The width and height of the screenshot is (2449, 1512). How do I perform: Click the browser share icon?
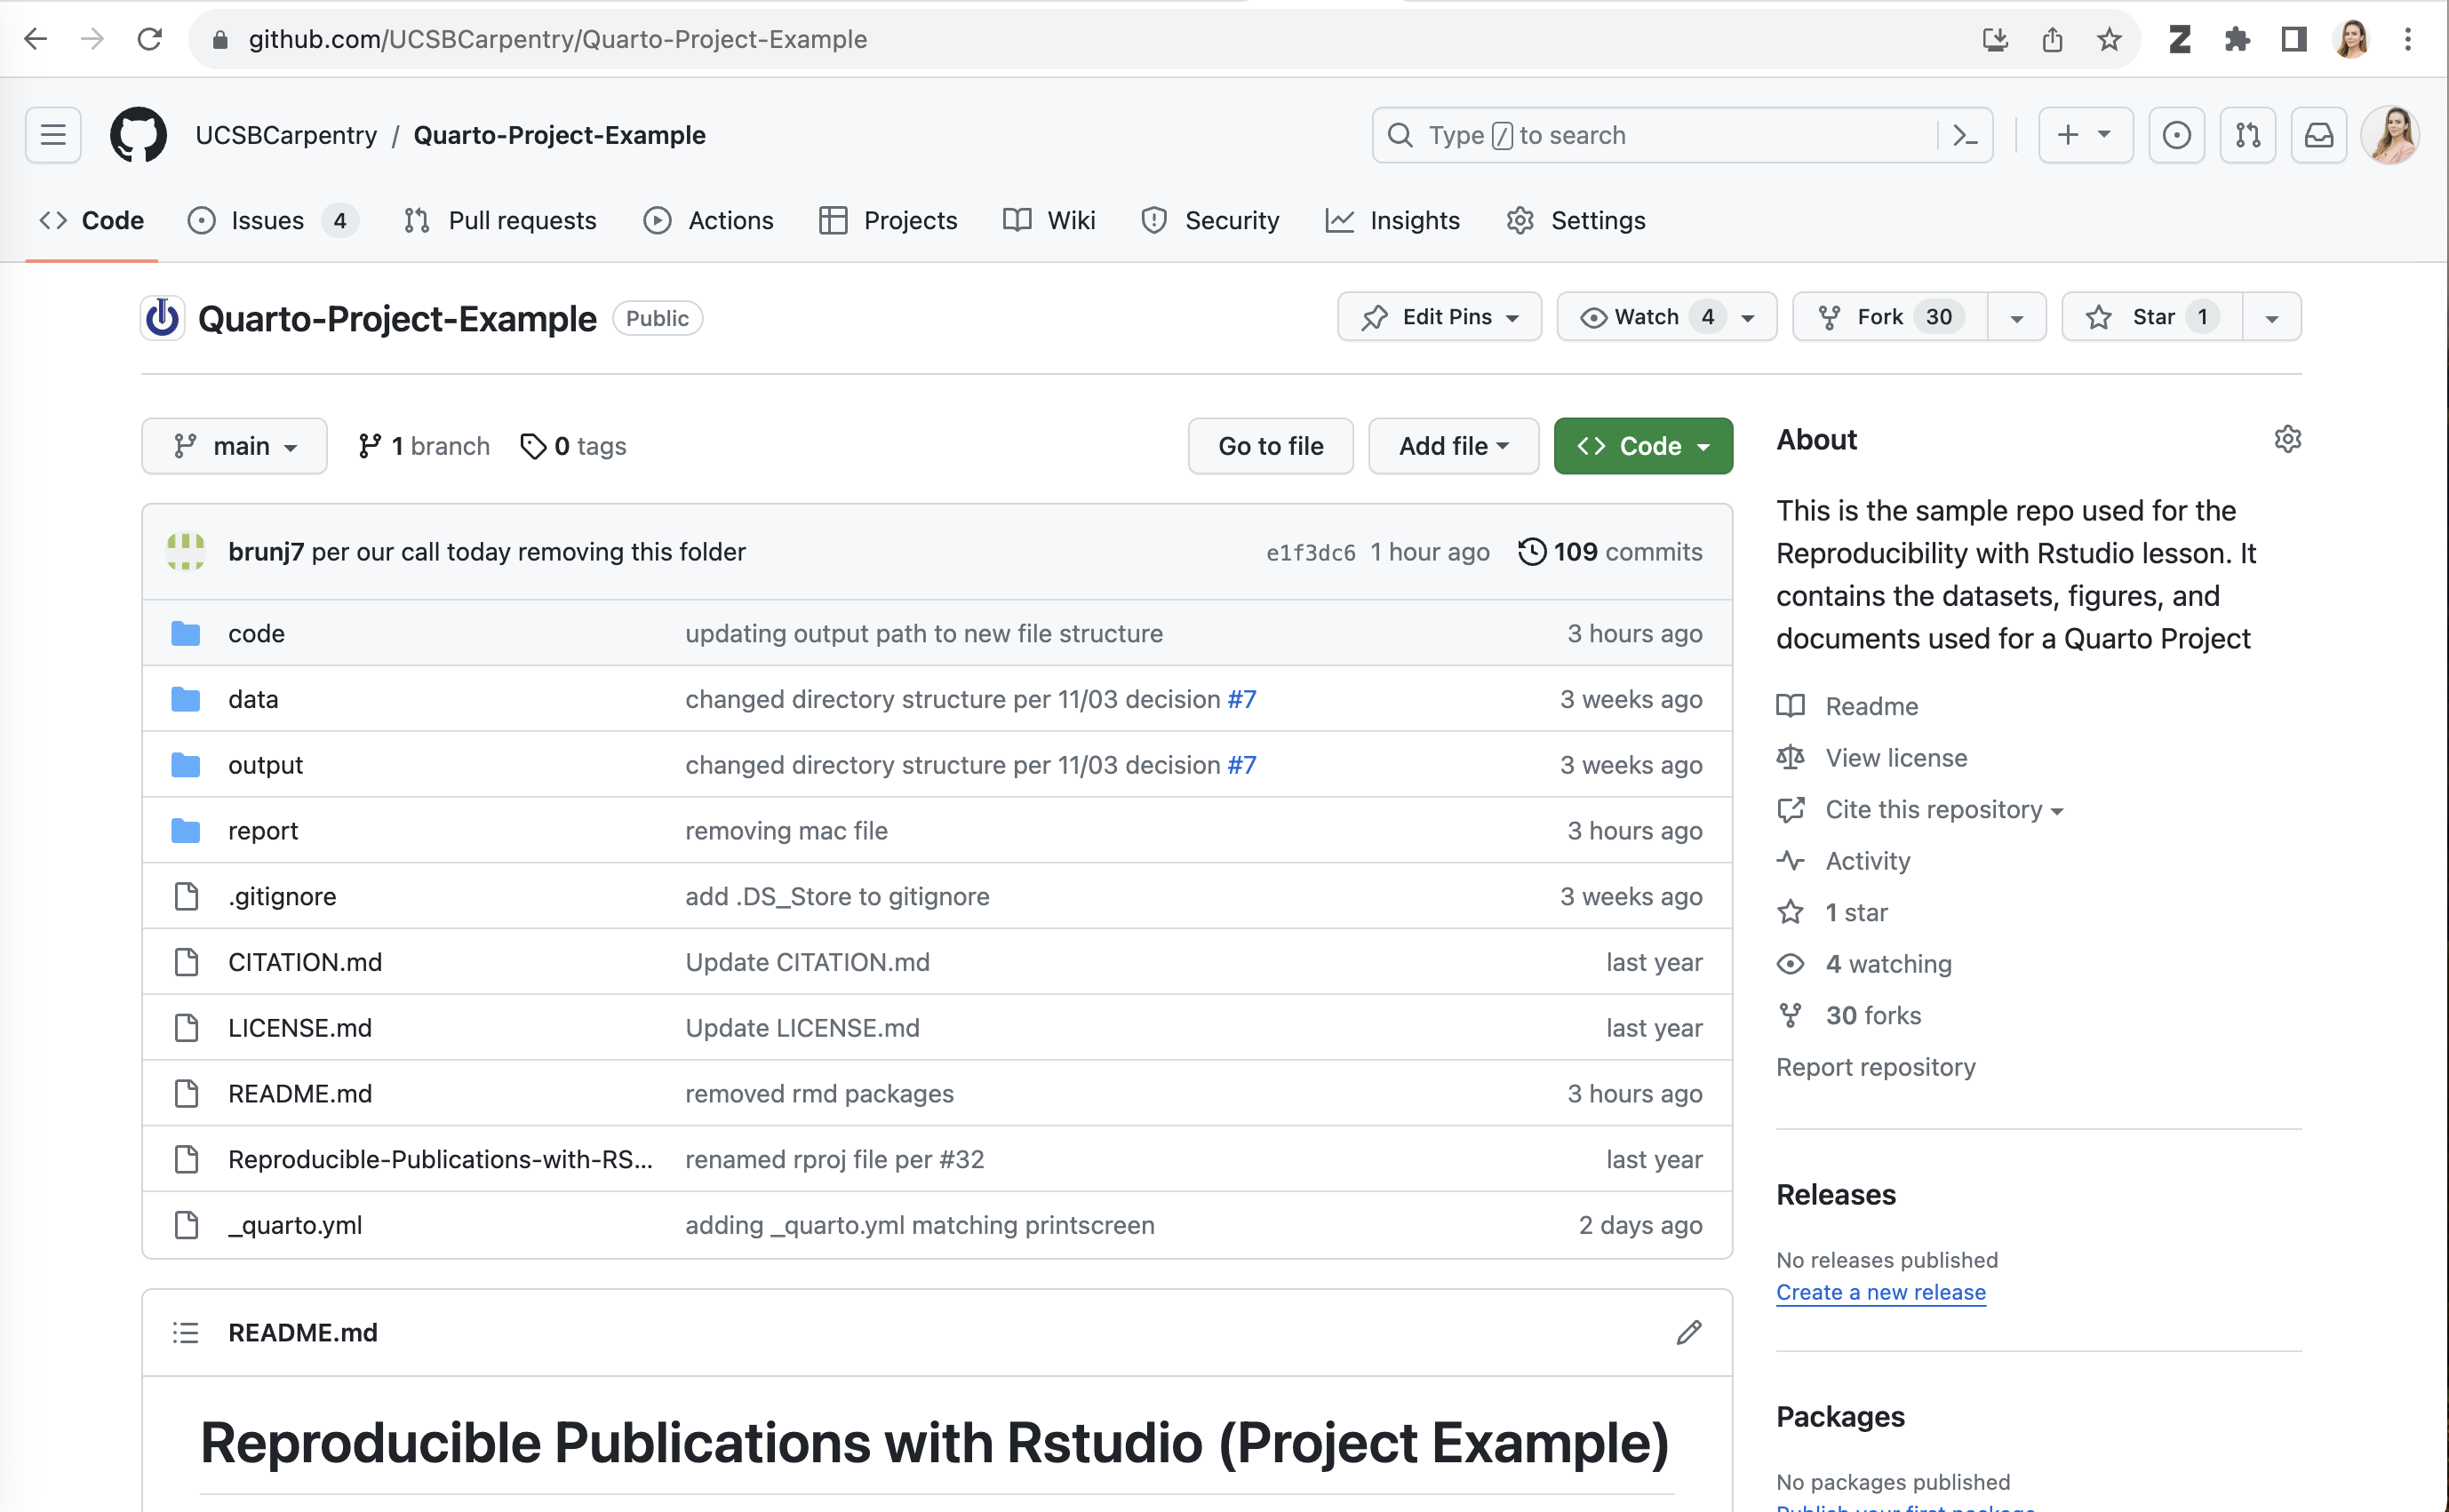(x=2052, y=39)
